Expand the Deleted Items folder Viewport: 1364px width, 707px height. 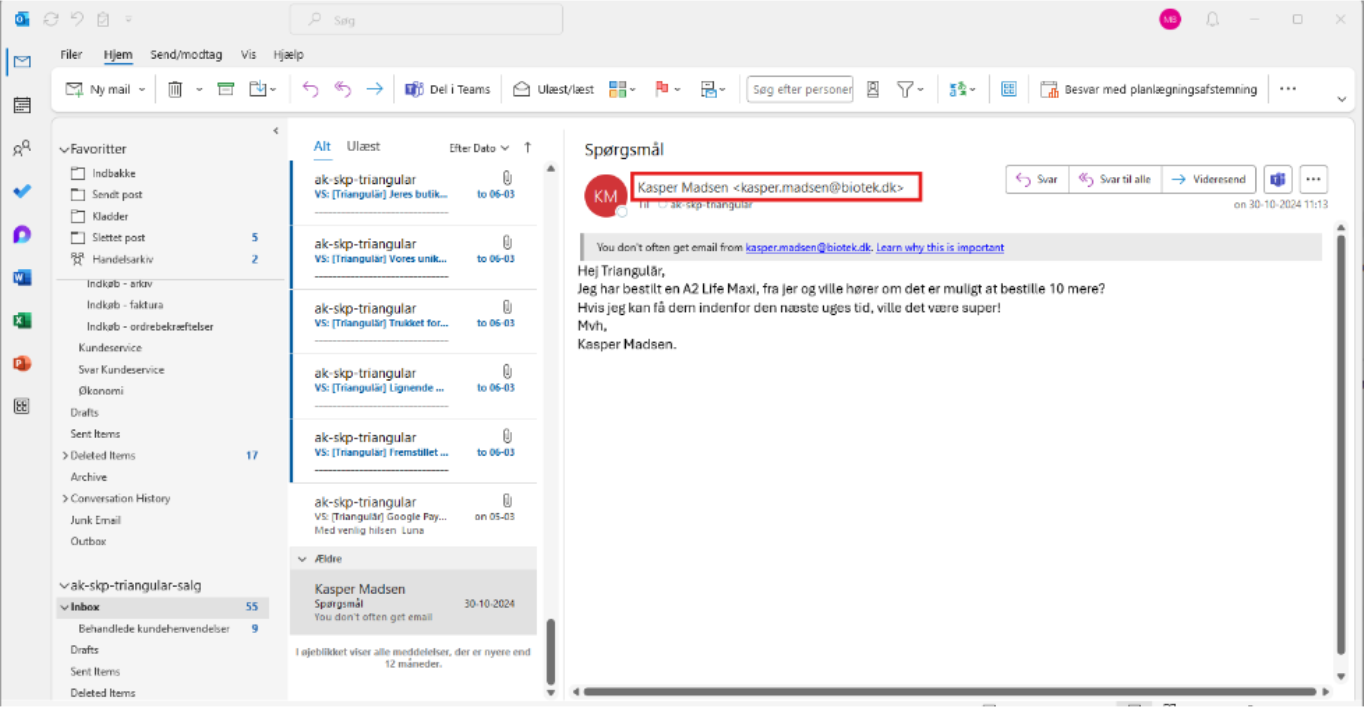[x=66, y=456]
